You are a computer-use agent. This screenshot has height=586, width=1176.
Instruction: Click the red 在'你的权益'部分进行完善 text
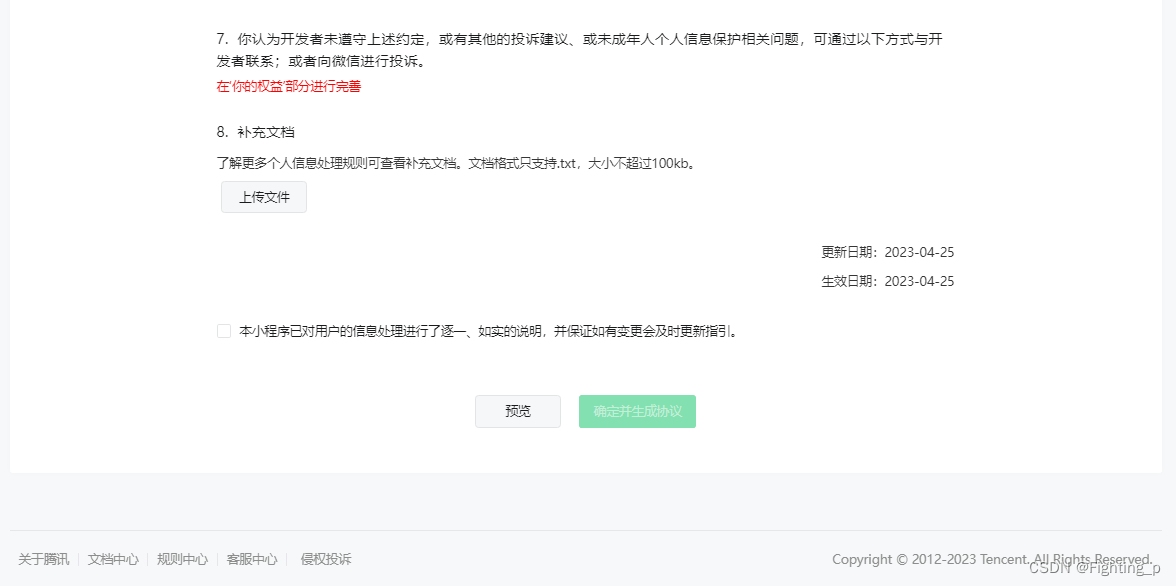pos(289,86)
